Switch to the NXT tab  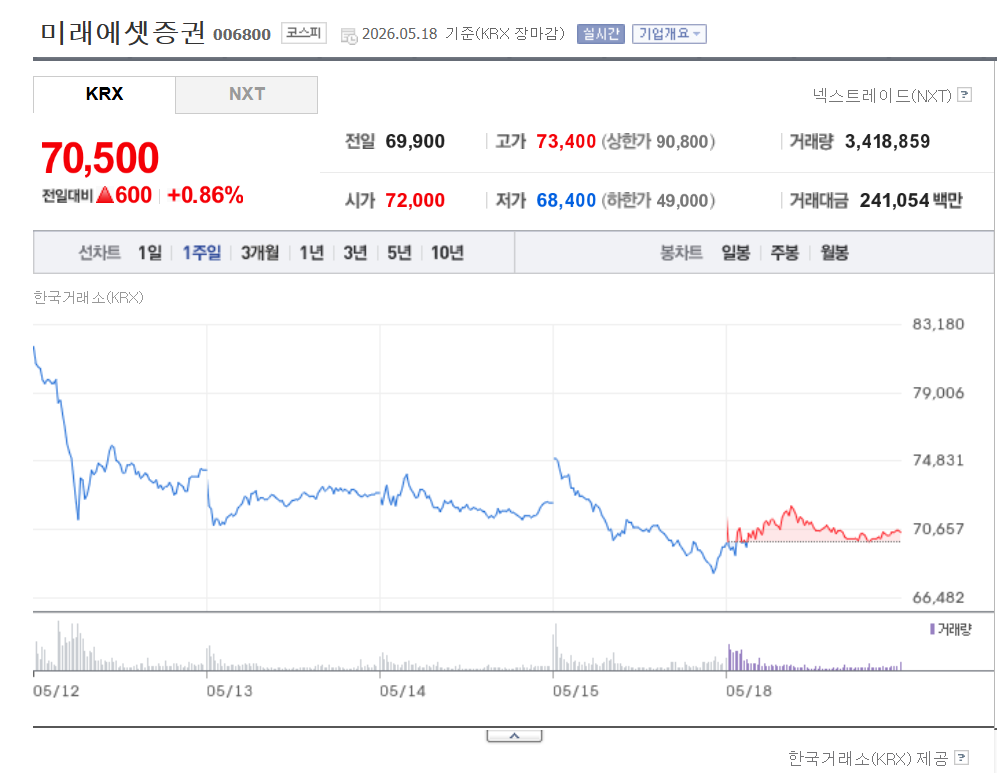[x=247, y=95]
